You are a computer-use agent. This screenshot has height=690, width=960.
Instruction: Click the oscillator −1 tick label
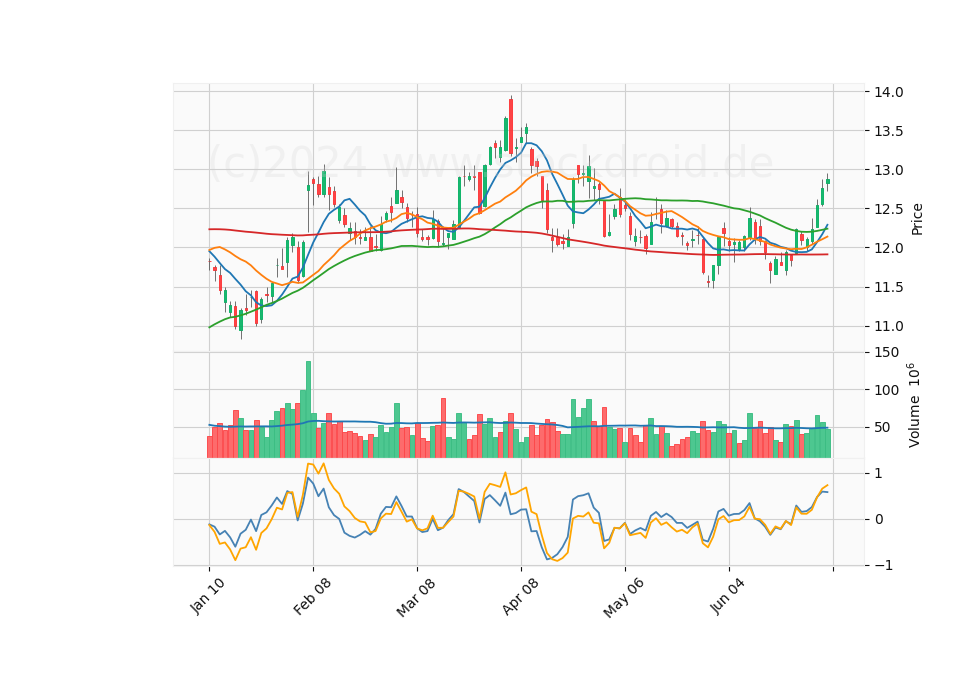pyautogui.click(x=883, y=566)
